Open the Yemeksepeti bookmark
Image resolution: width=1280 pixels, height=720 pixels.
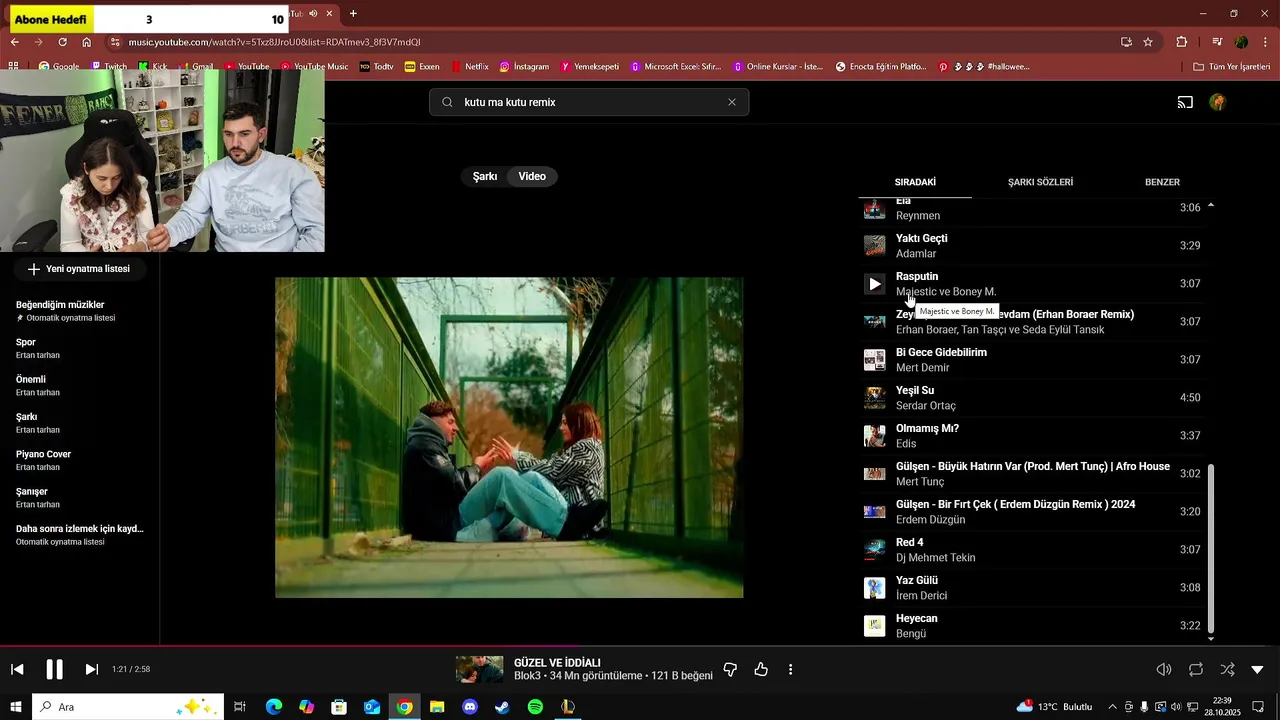588,67
